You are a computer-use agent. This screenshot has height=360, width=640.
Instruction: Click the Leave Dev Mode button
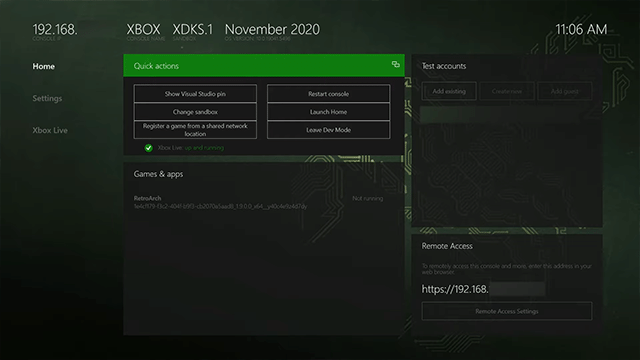point(329,130)
